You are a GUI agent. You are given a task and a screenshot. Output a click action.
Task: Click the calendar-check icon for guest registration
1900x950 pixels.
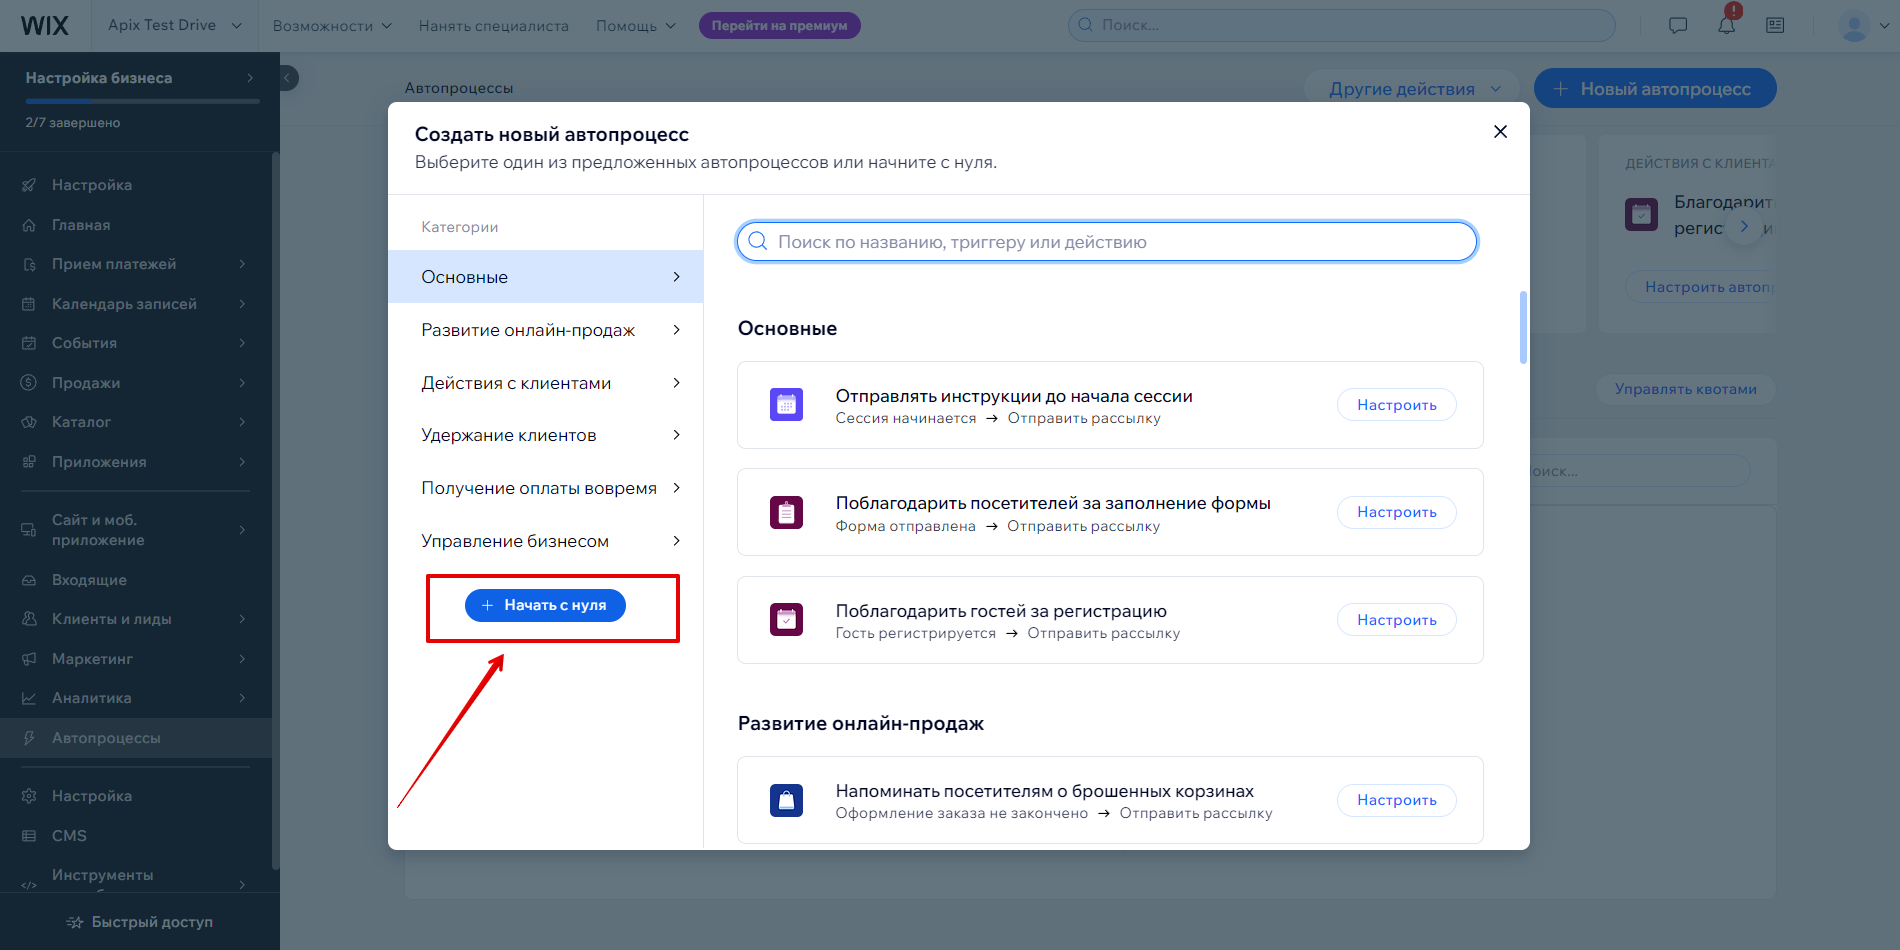pyautogui.click(x=786, y=620)
